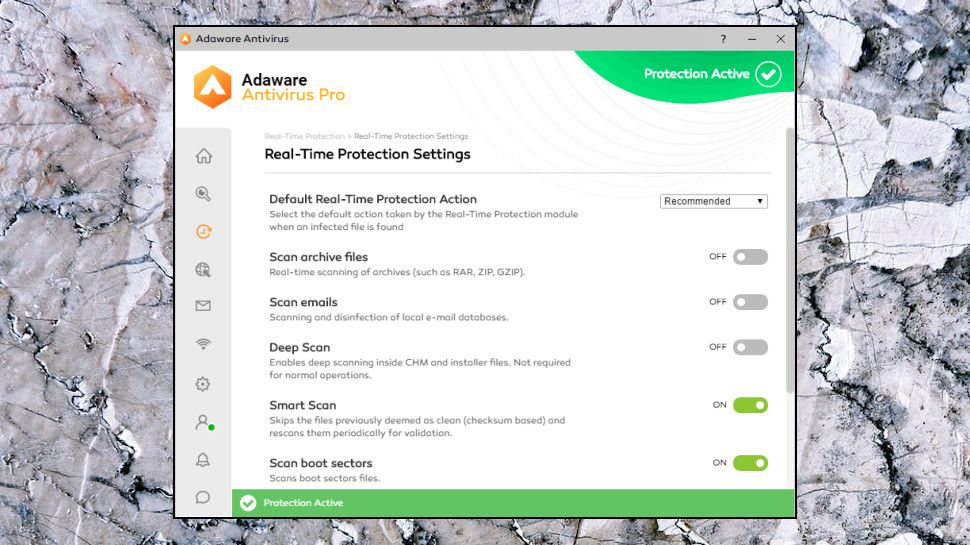Turn on the Scan emails switch

tap(750, 302)
